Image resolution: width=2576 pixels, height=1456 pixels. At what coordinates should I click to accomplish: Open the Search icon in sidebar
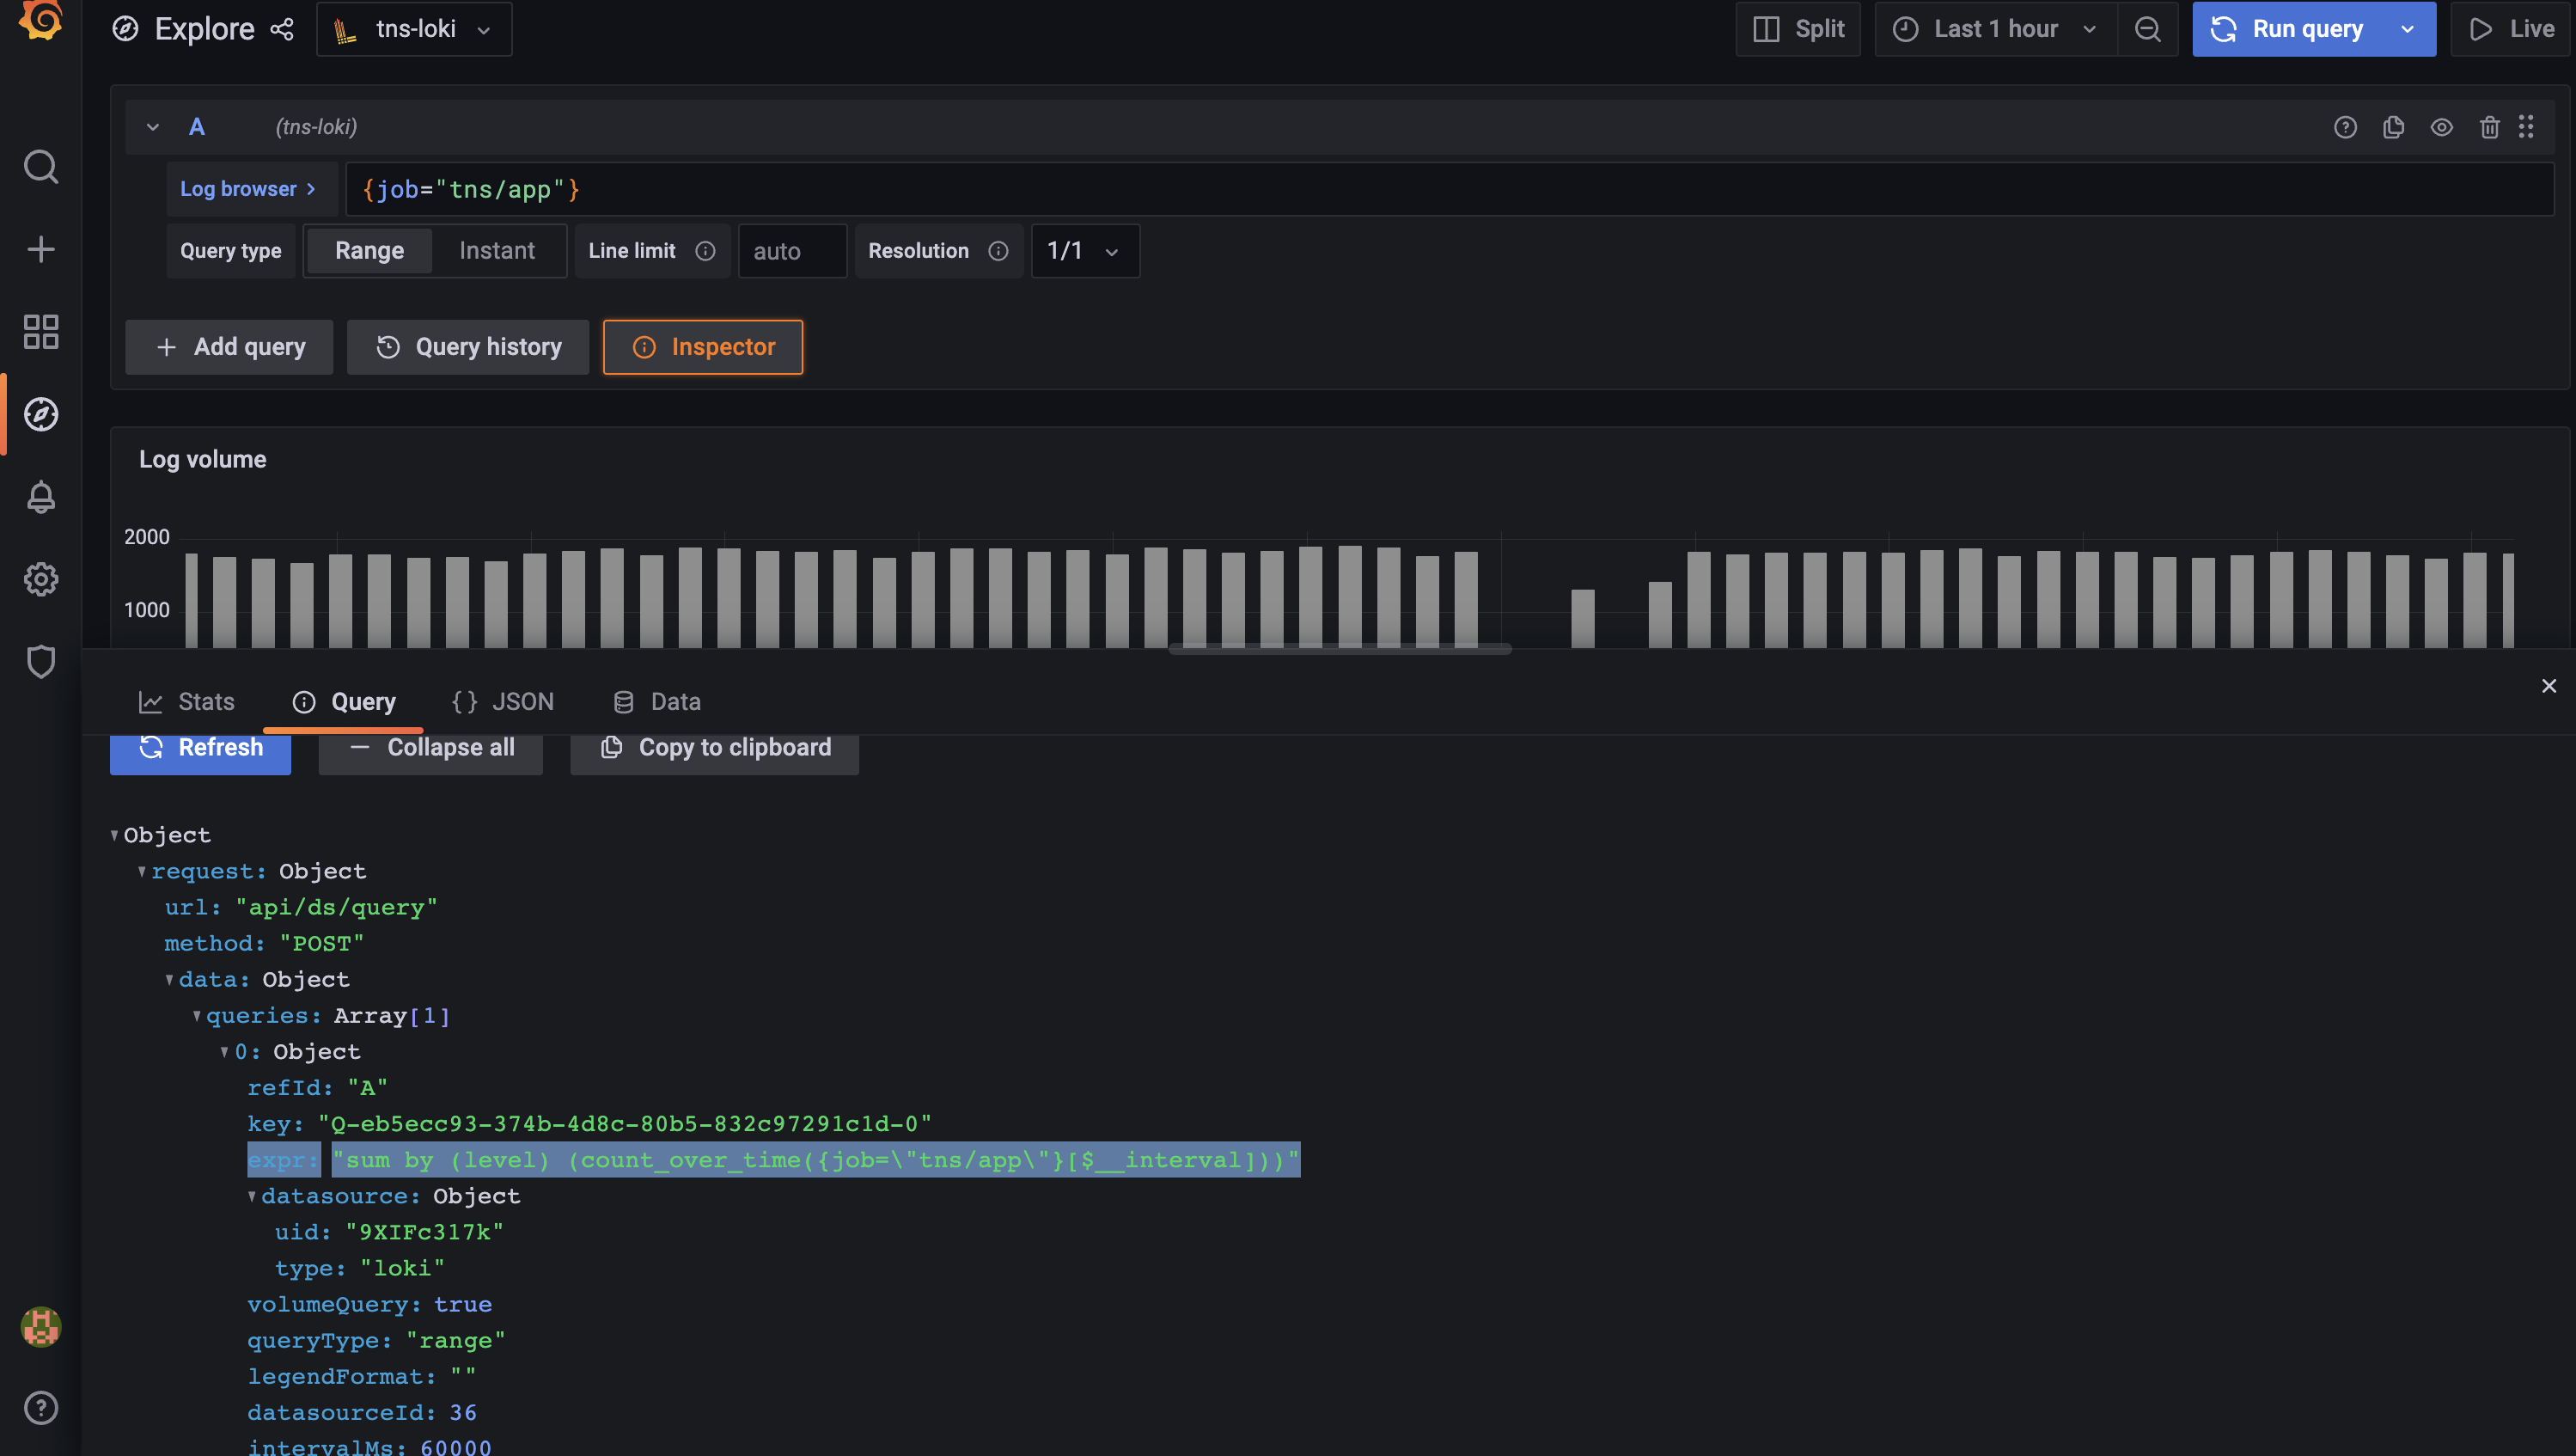pyautogui.click(x=41, y=166)
